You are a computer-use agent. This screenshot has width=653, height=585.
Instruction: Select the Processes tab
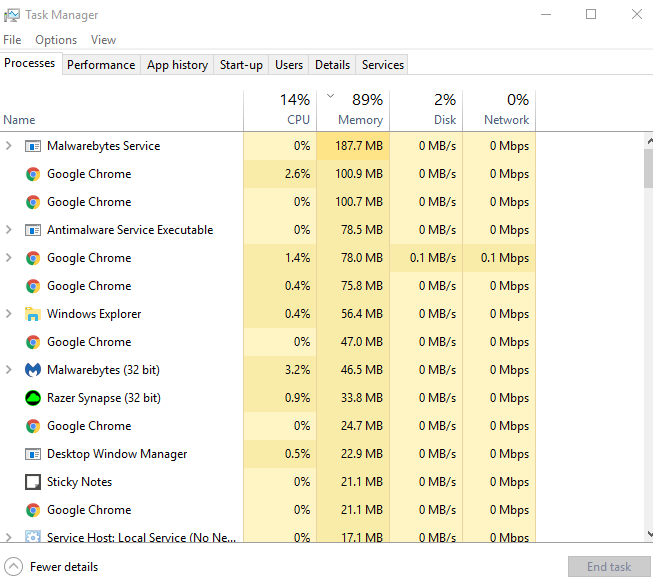click(30, 63)
